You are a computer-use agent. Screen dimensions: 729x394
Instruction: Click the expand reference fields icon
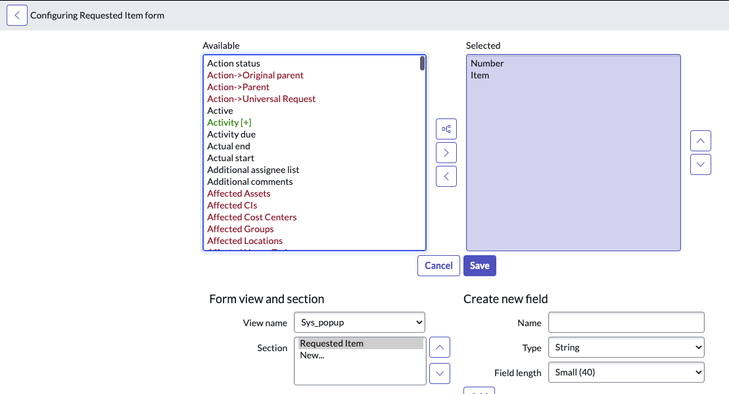[x=446, y=129]
